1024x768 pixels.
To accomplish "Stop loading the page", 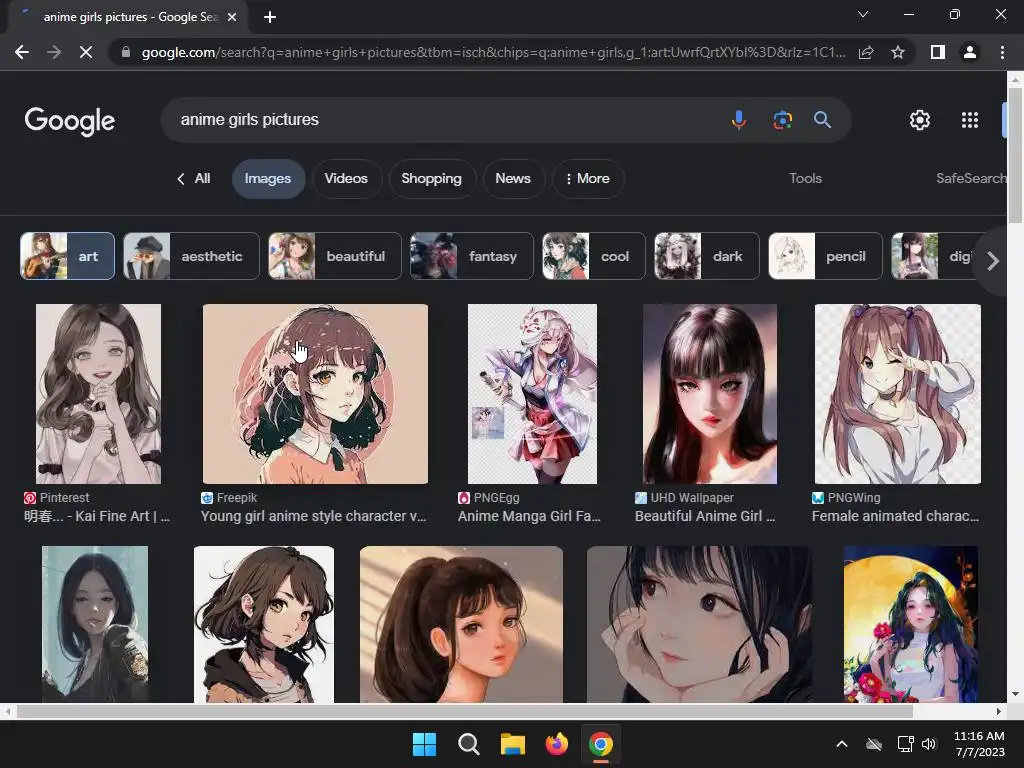I will click(86, 52).
